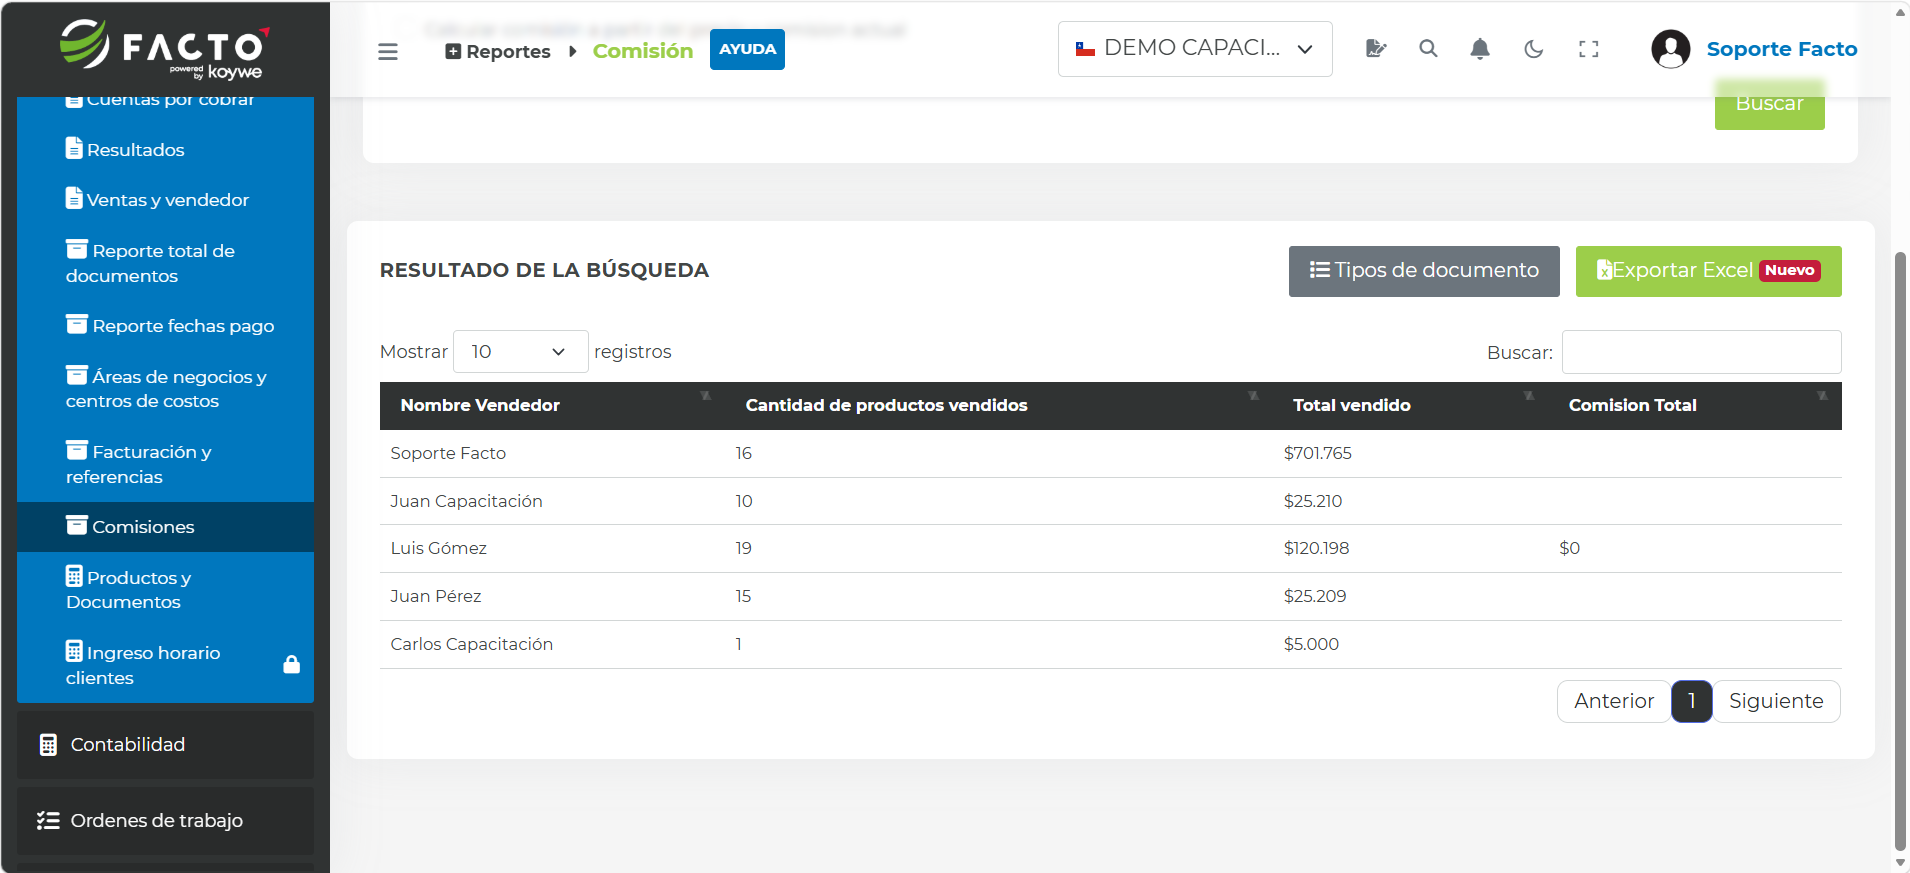Click the FACTO logo

tap(165, 49)
